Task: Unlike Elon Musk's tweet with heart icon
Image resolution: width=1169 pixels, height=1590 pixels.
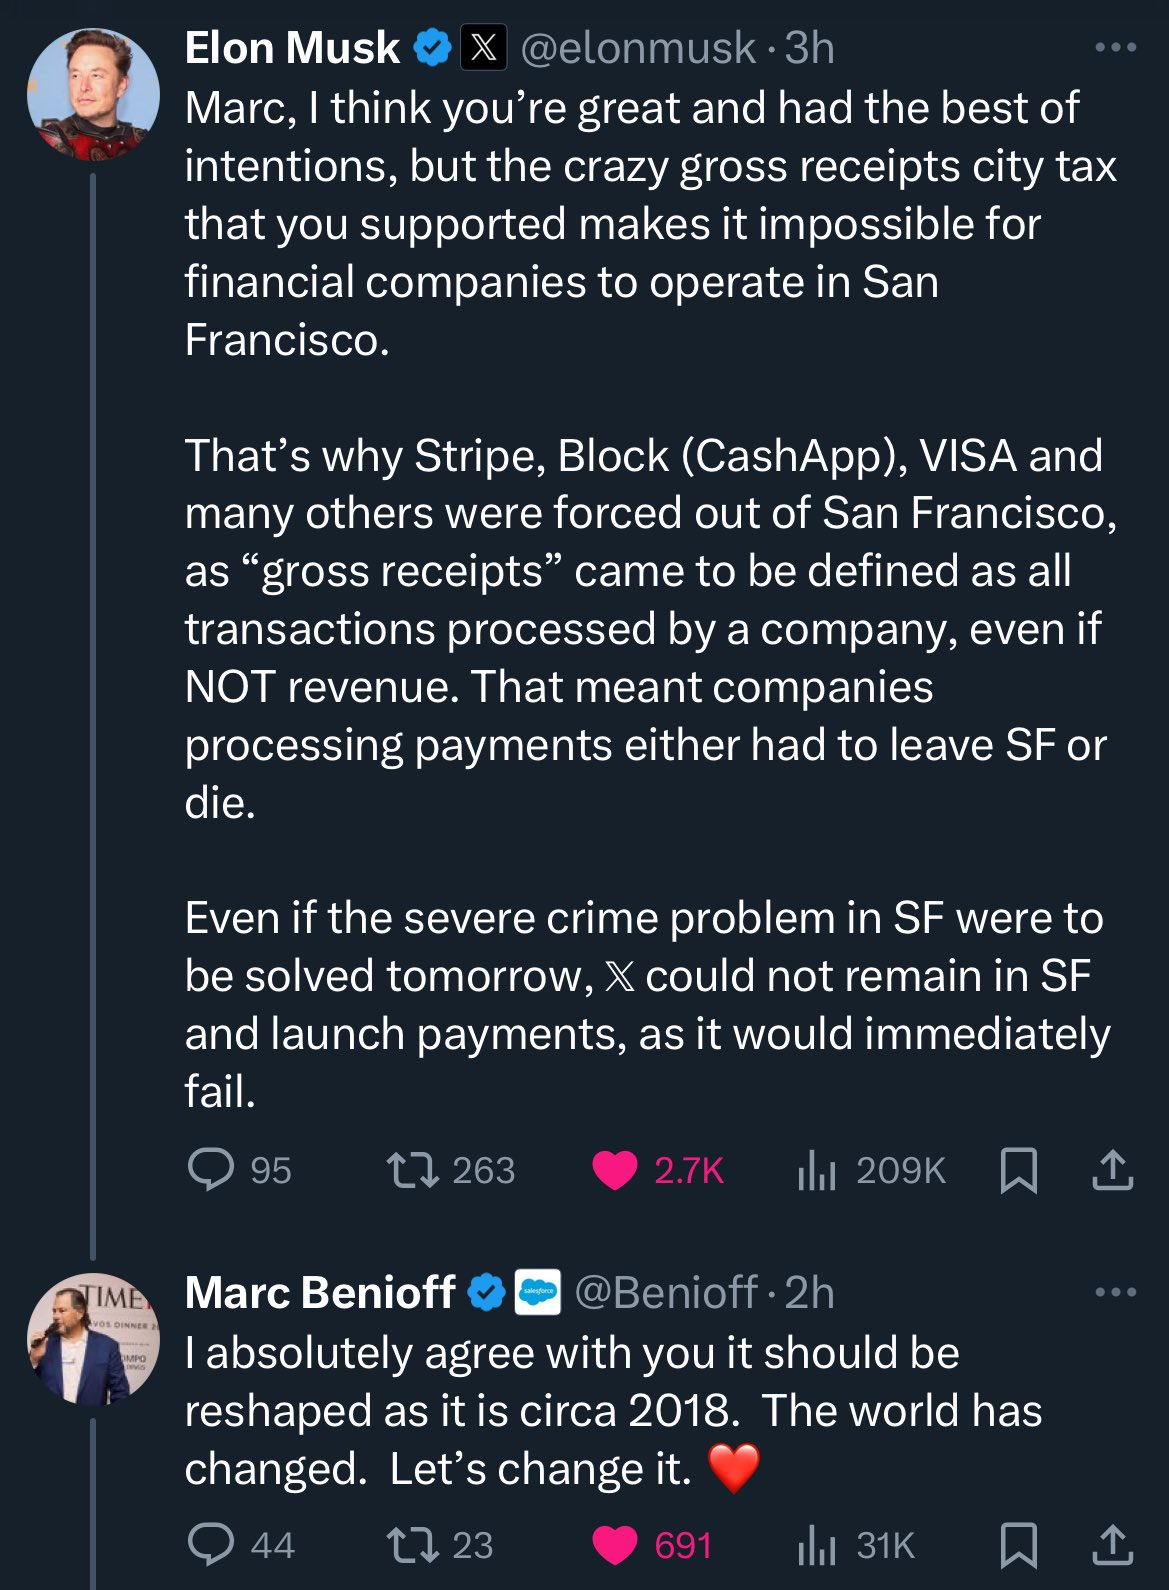Action: click(x=615, y=1170)
